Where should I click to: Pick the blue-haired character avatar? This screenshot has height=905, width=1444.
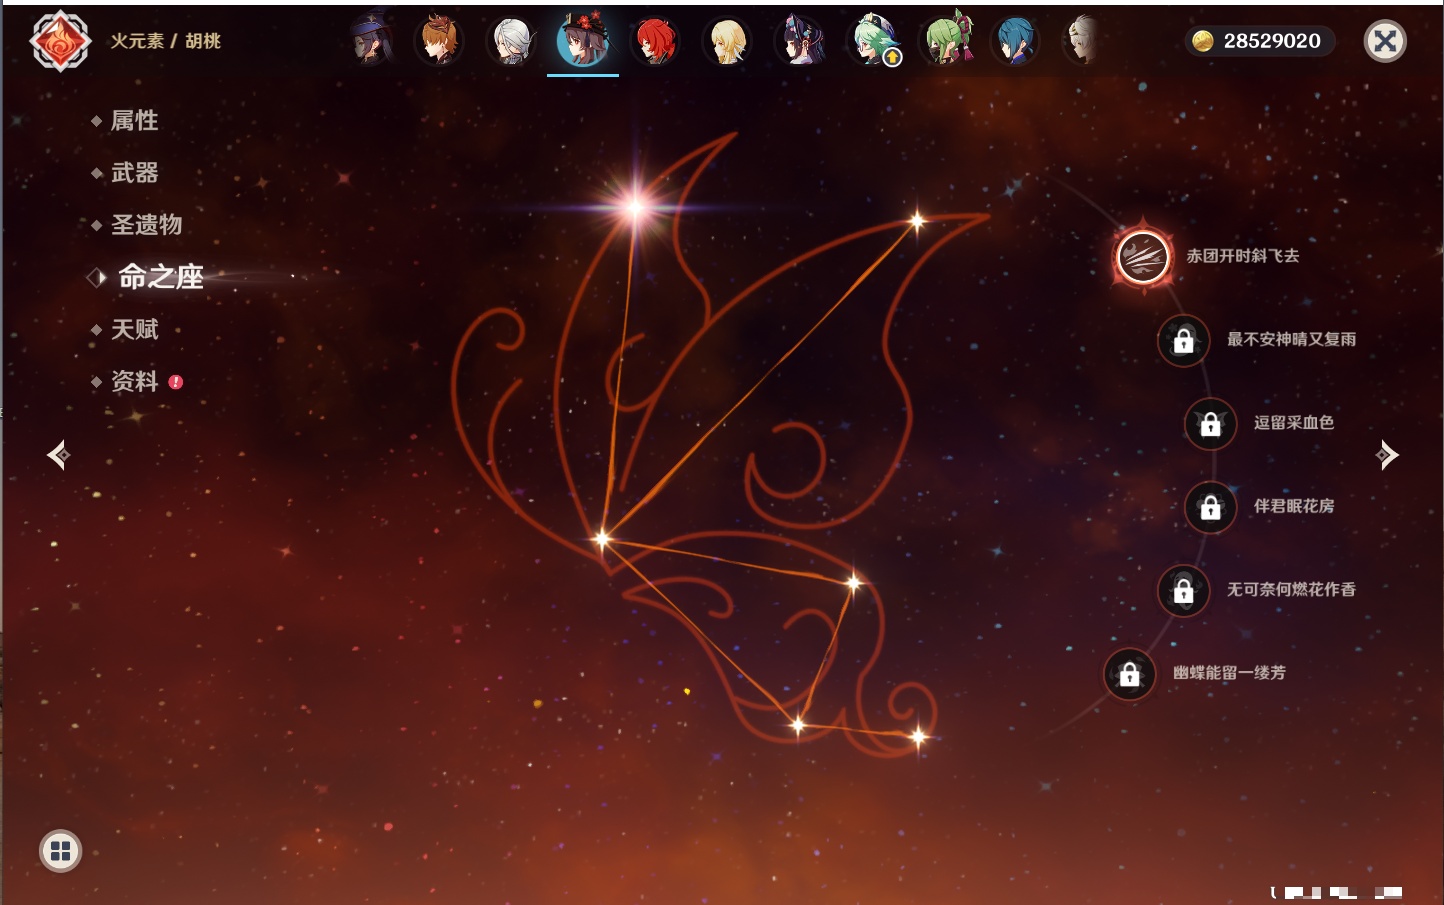(x=1015, y=41)
